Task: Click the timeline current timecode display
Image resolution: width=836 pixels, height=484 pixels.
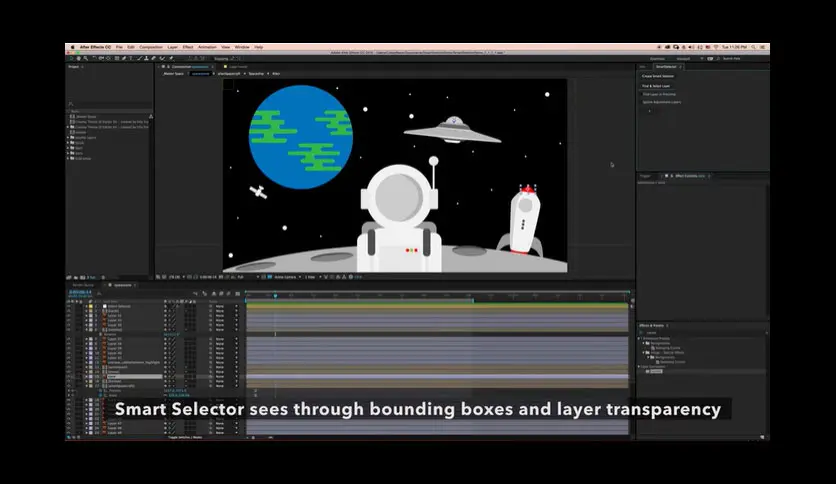Action: coord(80,292)
